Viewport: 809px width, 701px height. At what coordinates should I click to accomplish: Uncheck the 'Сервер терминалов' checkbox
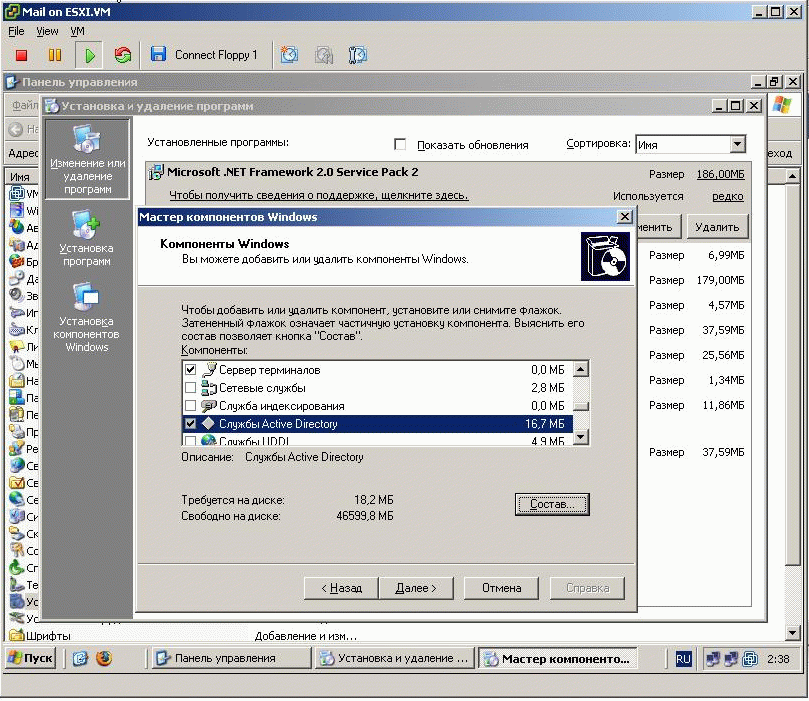pyautogui.click(x=190, y=370)
